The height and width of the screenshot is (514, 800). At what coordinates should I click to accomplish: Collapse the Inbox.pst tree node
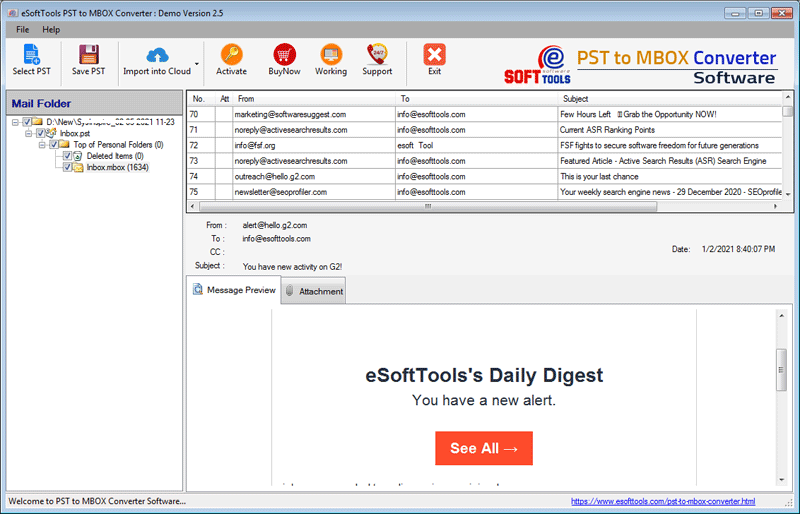[x=29, y=133]
